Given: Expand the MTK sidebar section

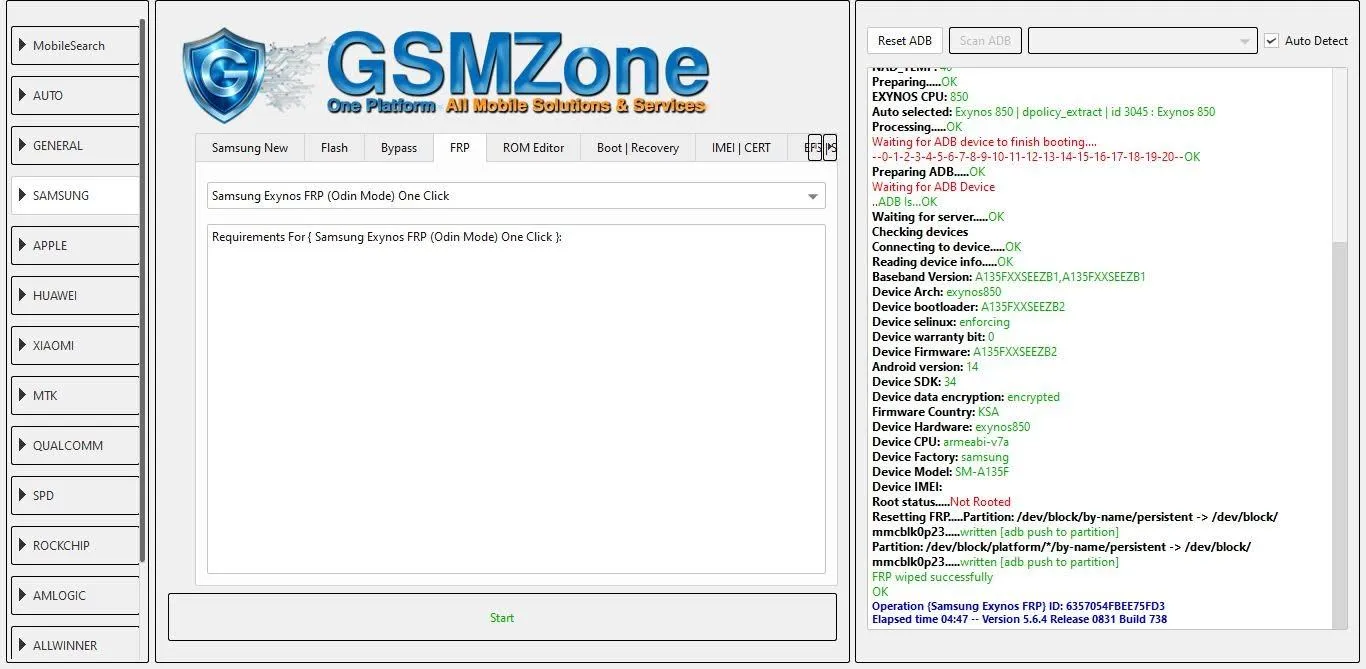Looking at the screenshot, I should pyautogui.click(x=75, y=396).
